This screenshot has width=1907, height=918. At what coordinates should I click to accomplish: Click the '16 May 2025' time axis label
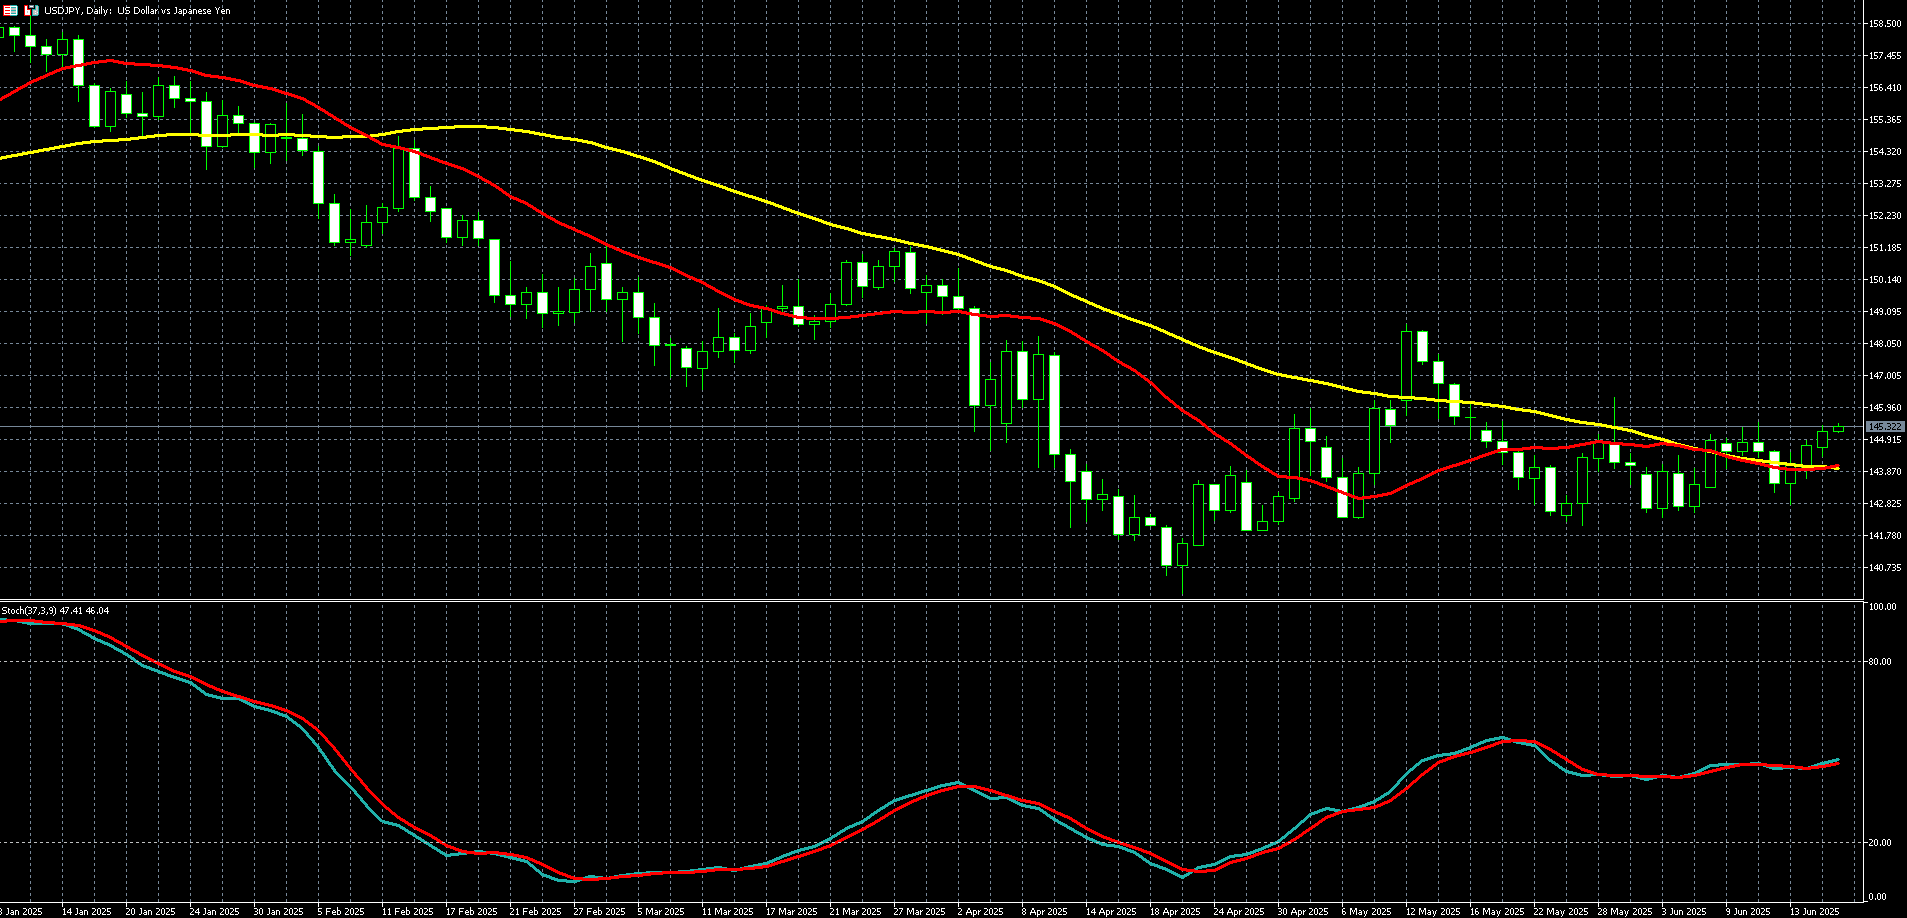pos(1496,912)
